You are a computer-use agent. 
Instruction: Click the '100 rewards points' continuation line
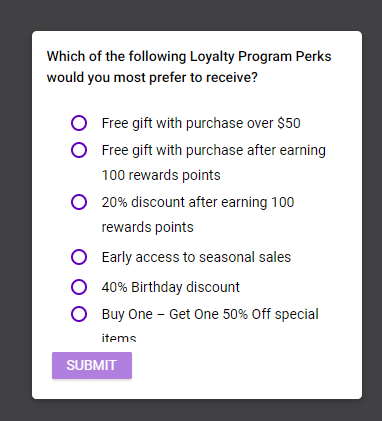(x=161, y=175)
